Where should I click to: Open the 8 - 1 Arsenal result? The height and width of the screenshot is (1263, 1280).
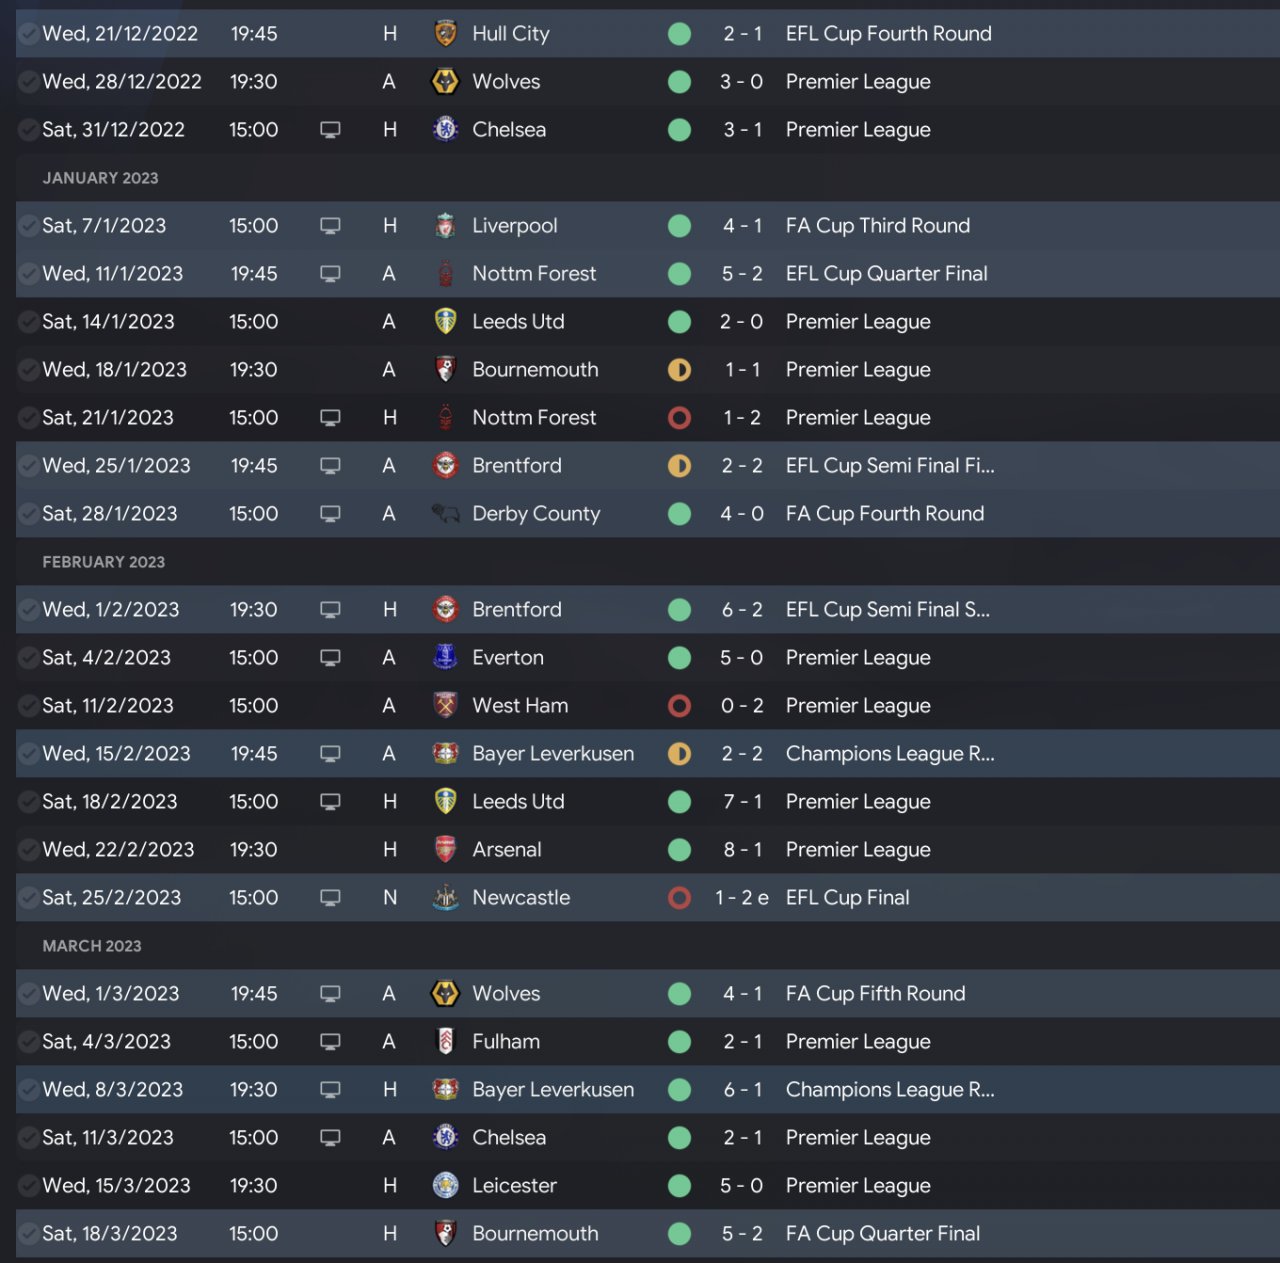click(742, 850)
